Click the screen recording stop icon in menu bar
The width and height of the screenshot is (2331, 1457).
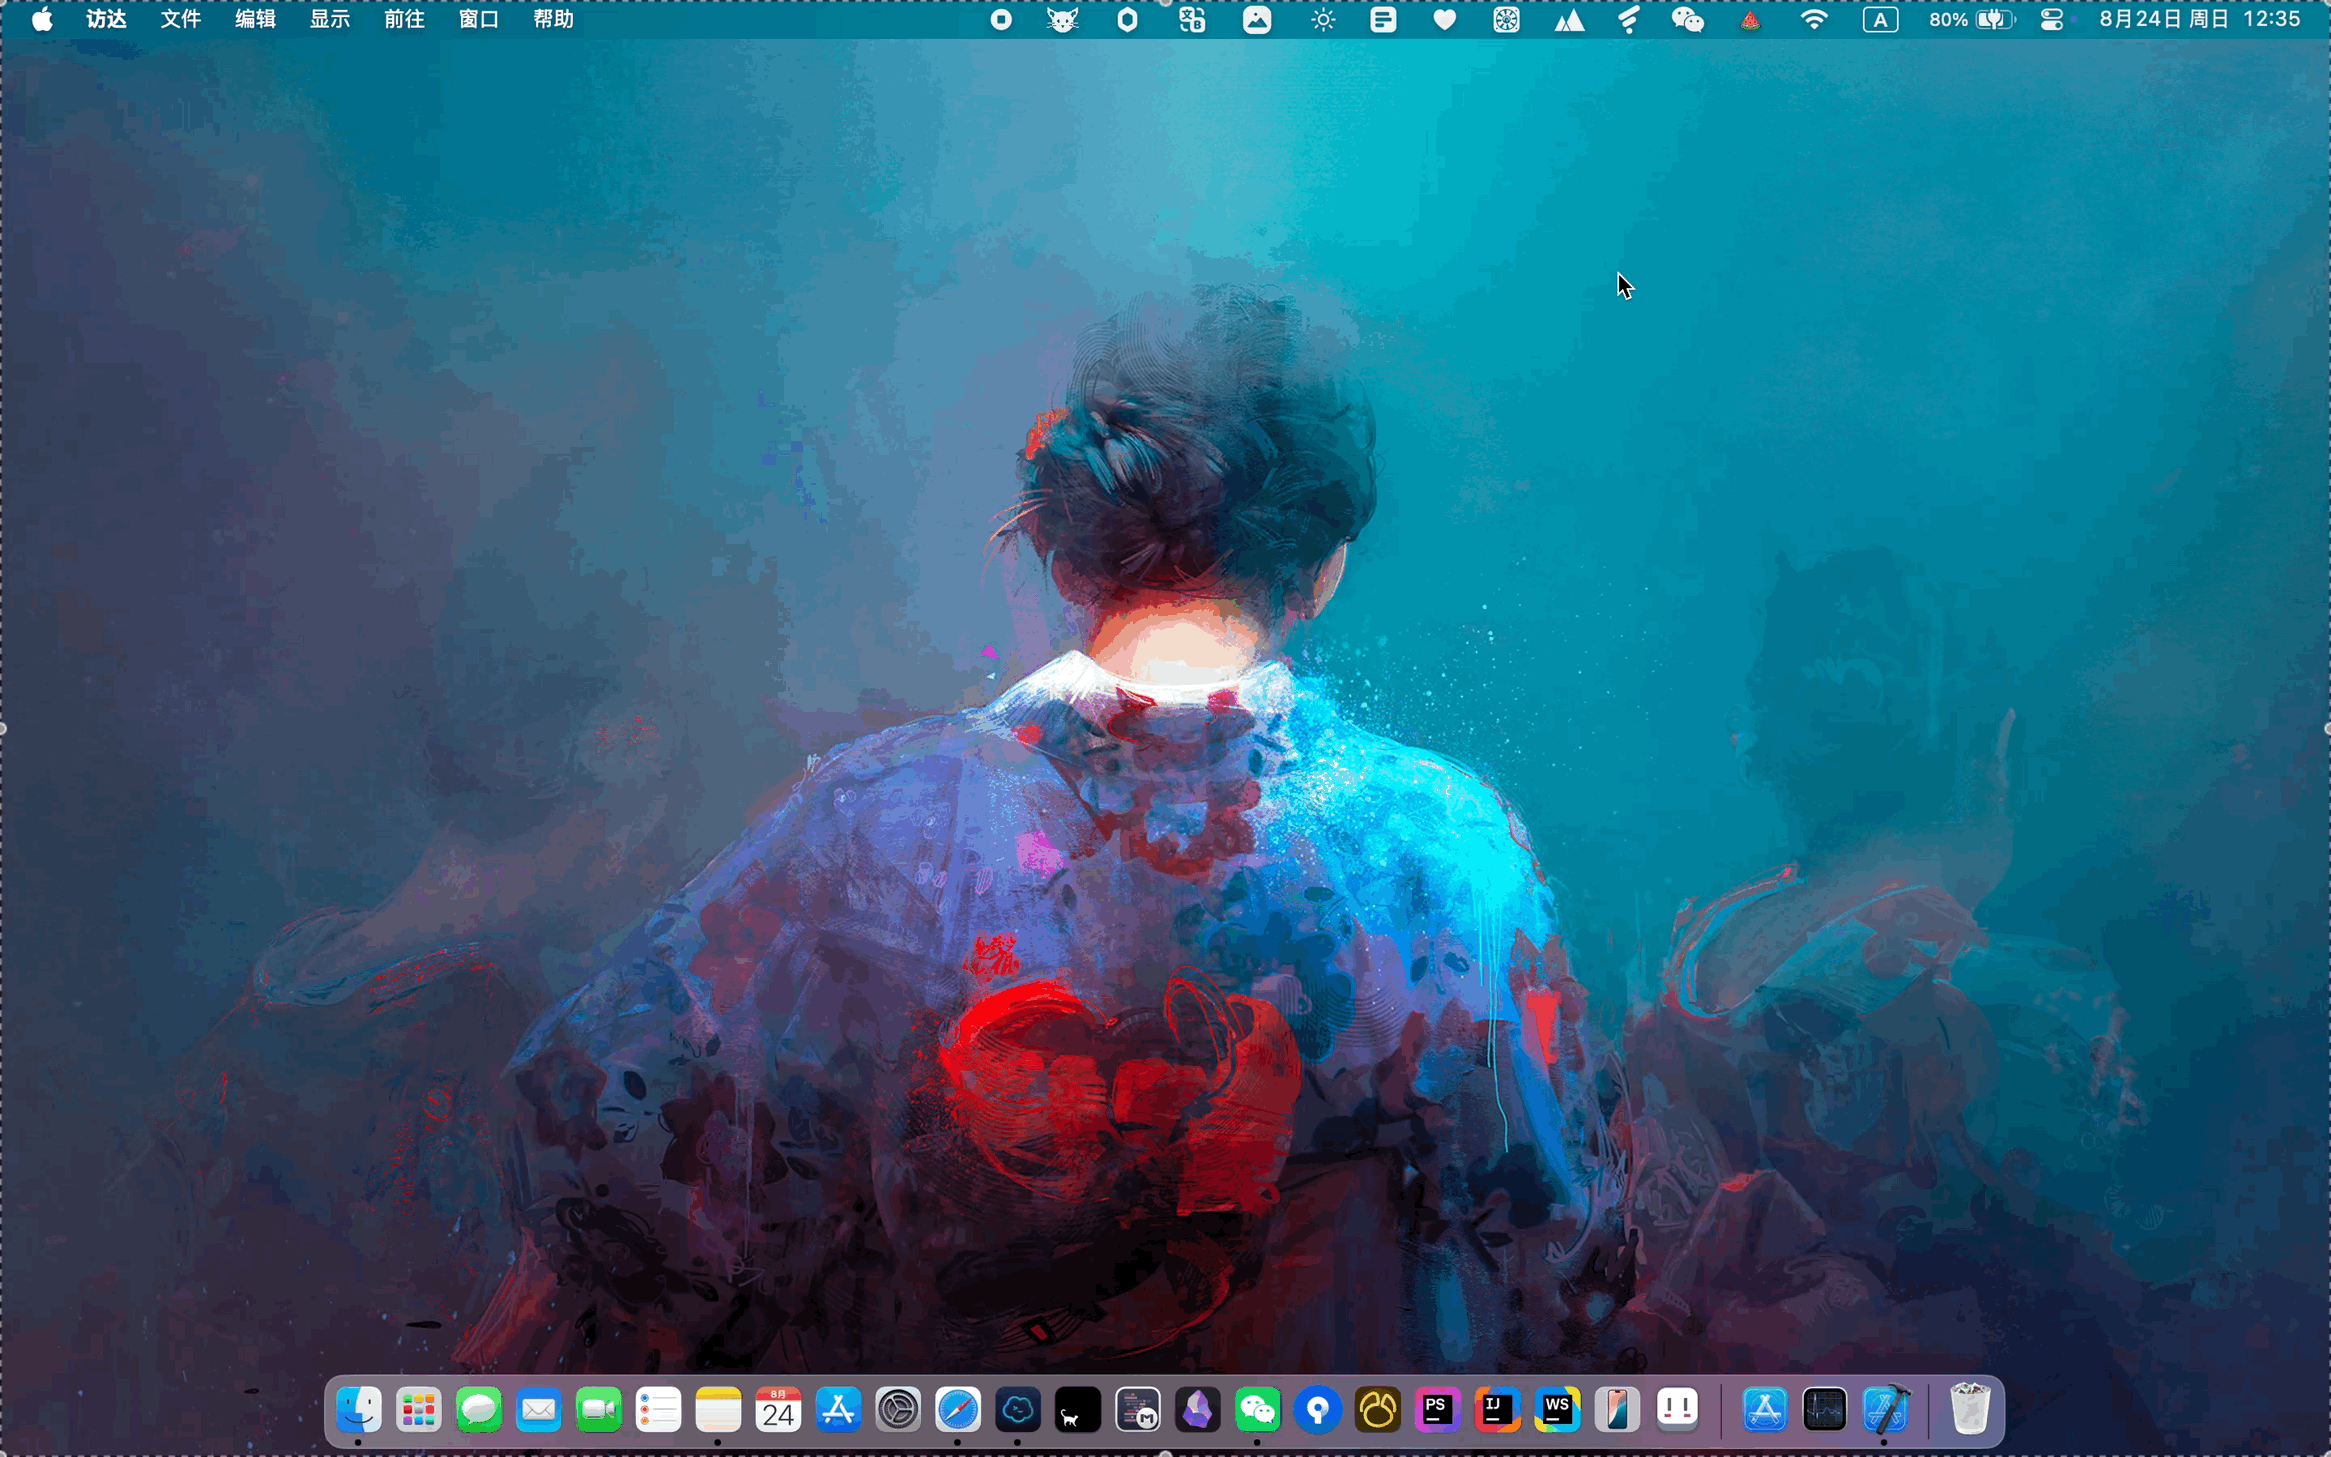pos(1001,20)
